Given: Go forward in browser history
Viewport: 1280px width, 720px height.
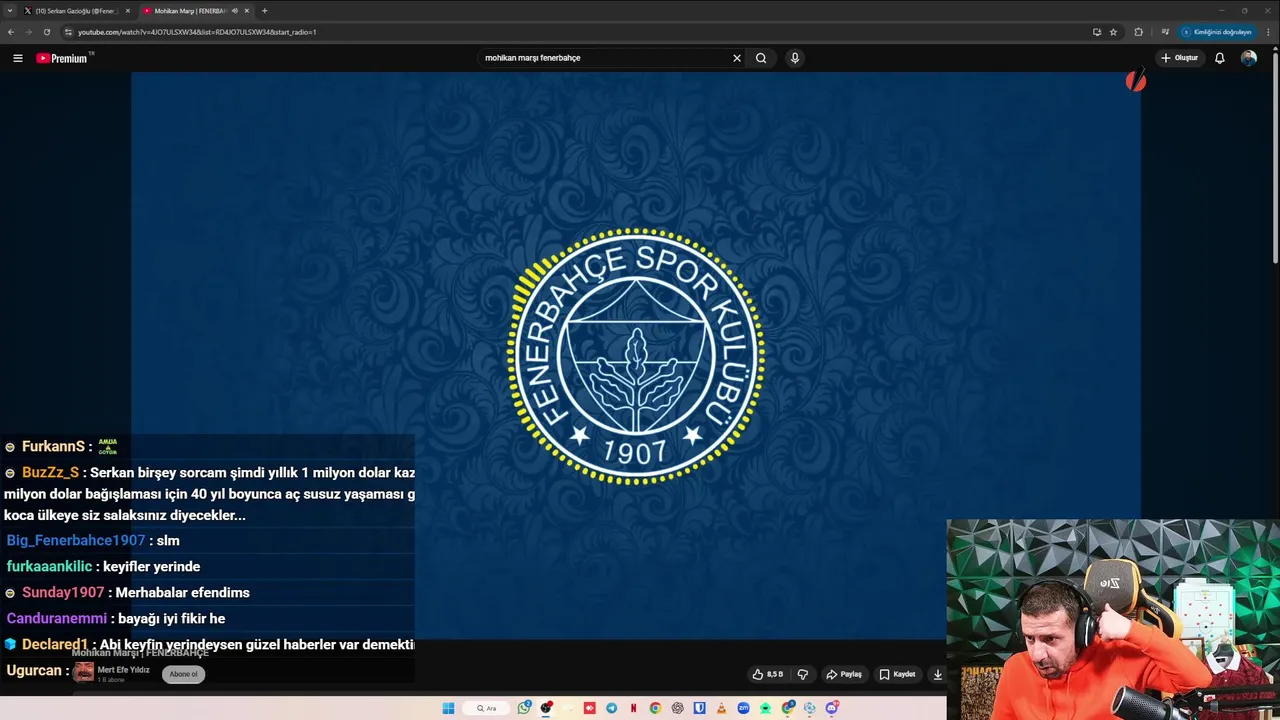Looking at the screenshot, I should [29, 32].
